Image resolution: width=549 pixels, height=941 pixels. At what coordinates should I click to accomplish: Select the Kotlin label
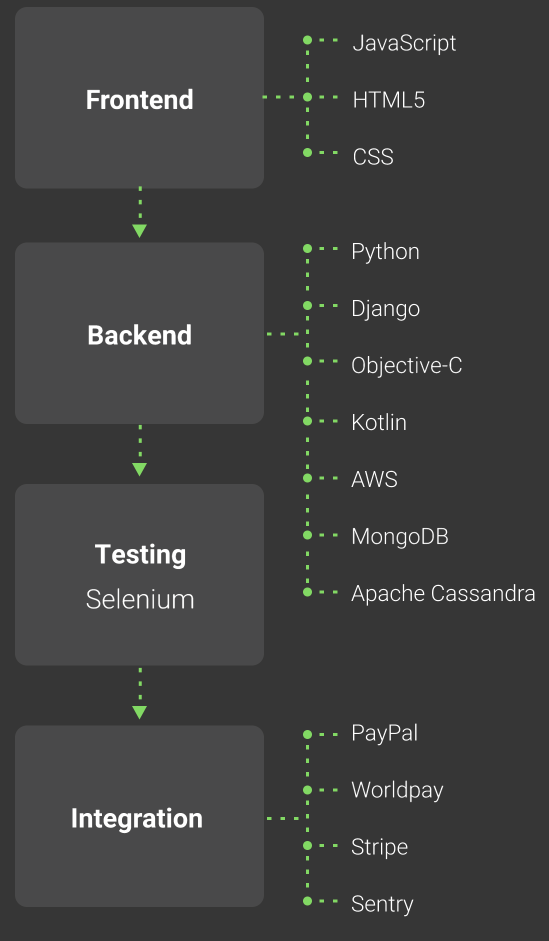tap(379, 422)
